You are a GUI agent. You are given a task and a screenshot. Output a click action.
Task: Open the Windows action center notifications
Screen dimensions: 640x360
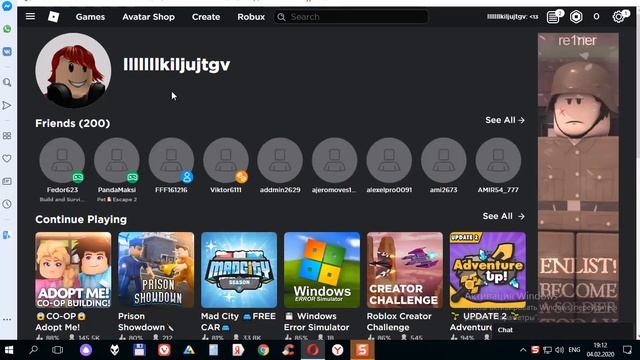coord(627,350)
